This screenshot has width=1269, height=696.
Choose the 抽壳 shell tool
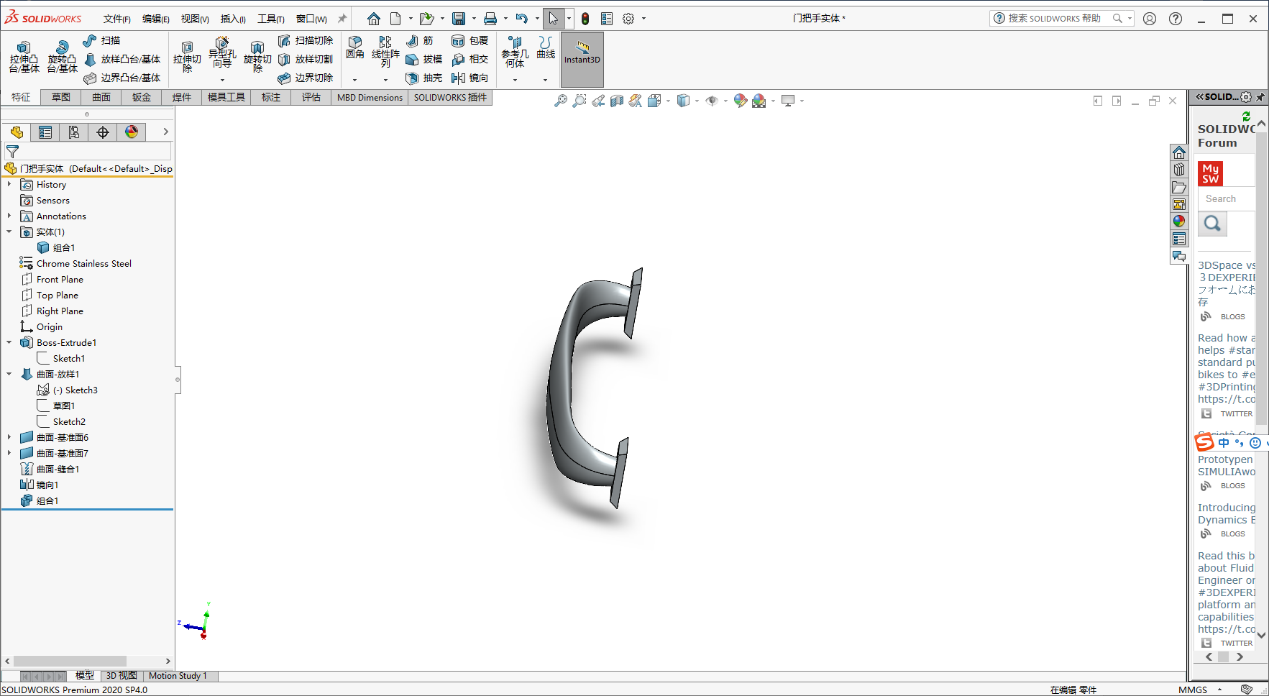pyautogui.click(x=424, y=77)
